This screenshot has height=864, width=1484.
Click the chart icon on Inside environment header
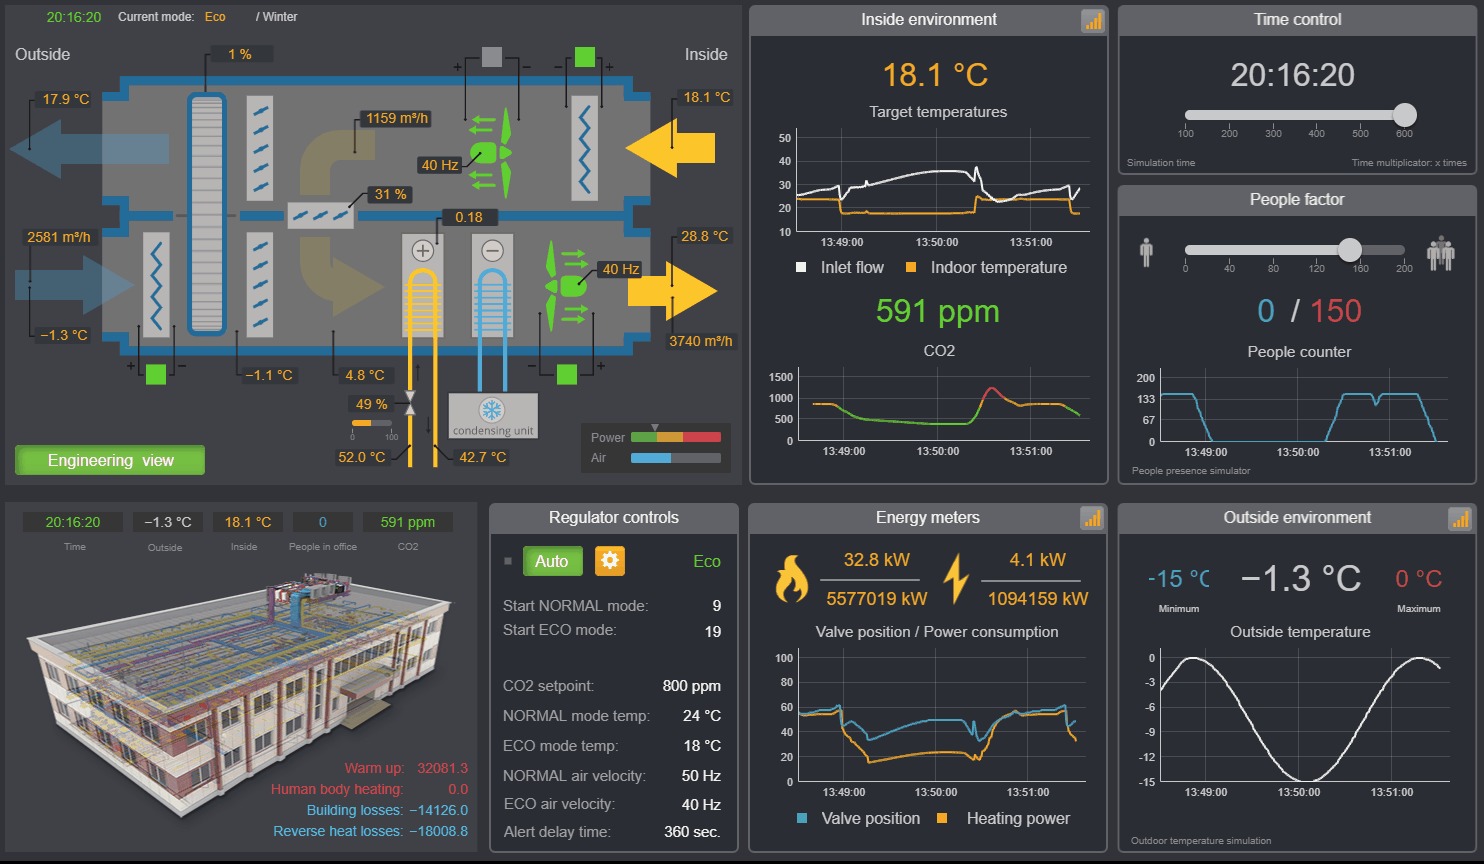coord(1092,19)
